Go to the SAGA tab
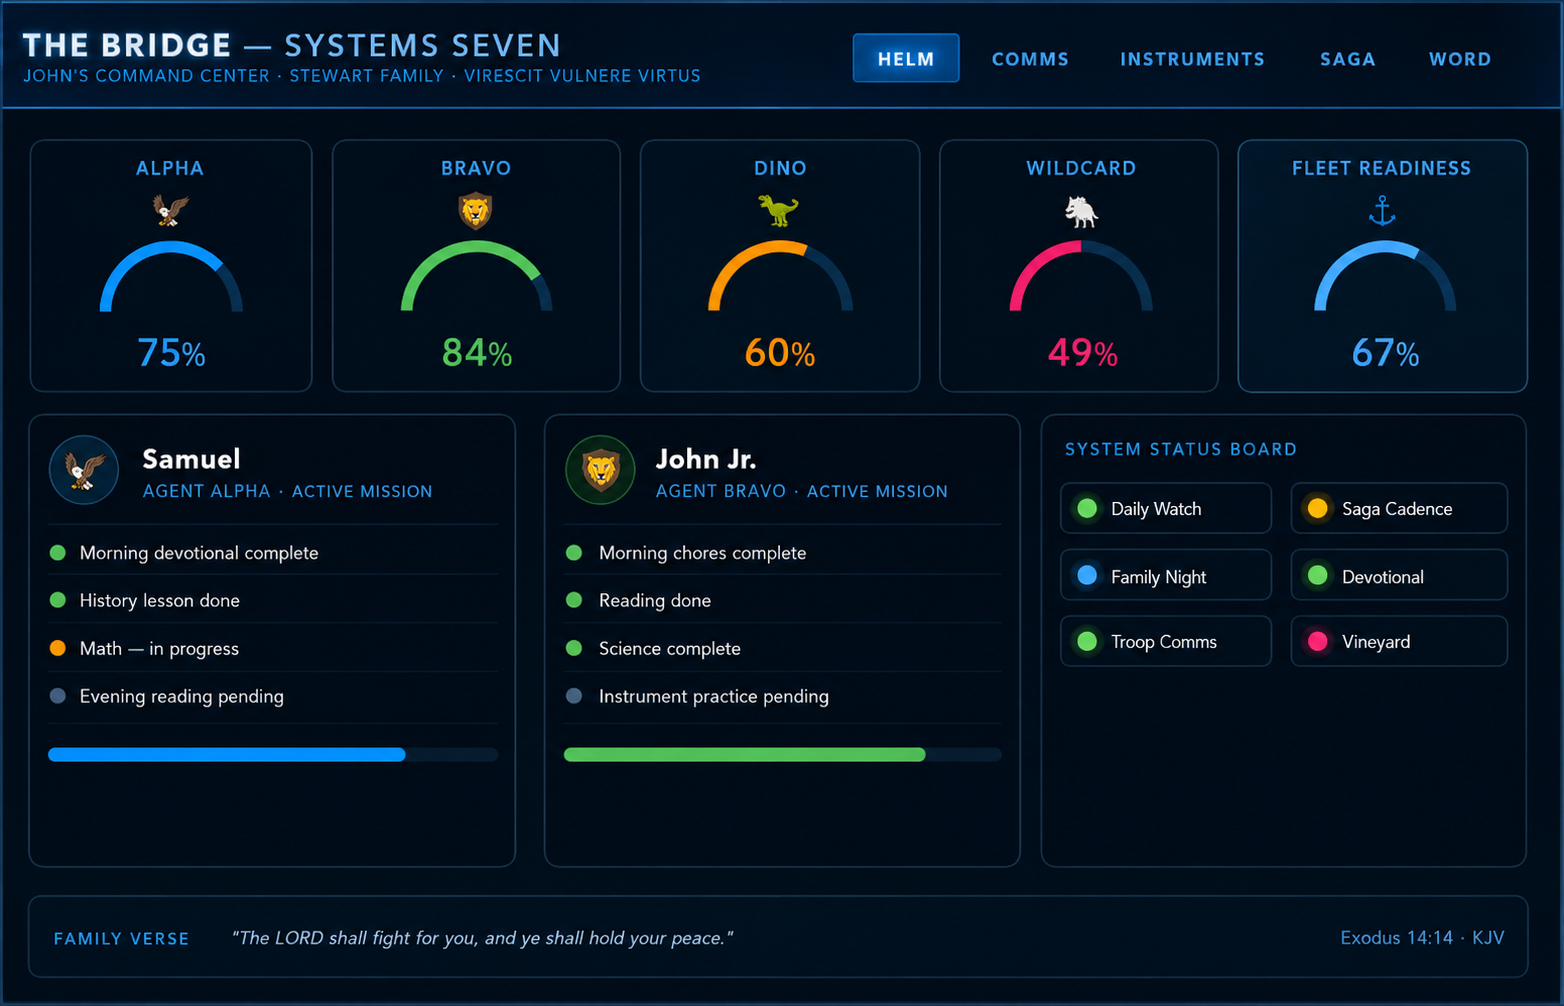 [x=1347, y=59]
